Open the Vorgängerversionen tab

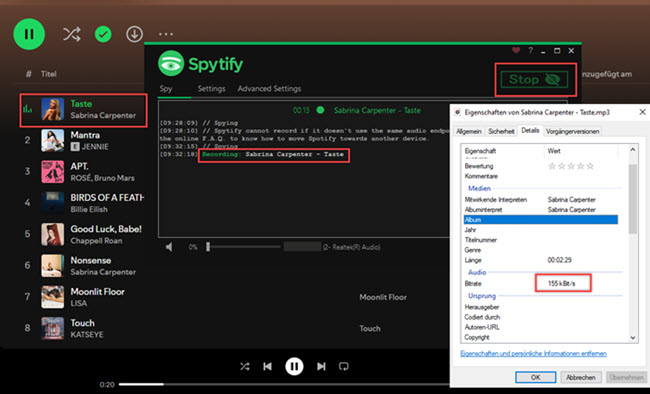[x=572, y=131]
